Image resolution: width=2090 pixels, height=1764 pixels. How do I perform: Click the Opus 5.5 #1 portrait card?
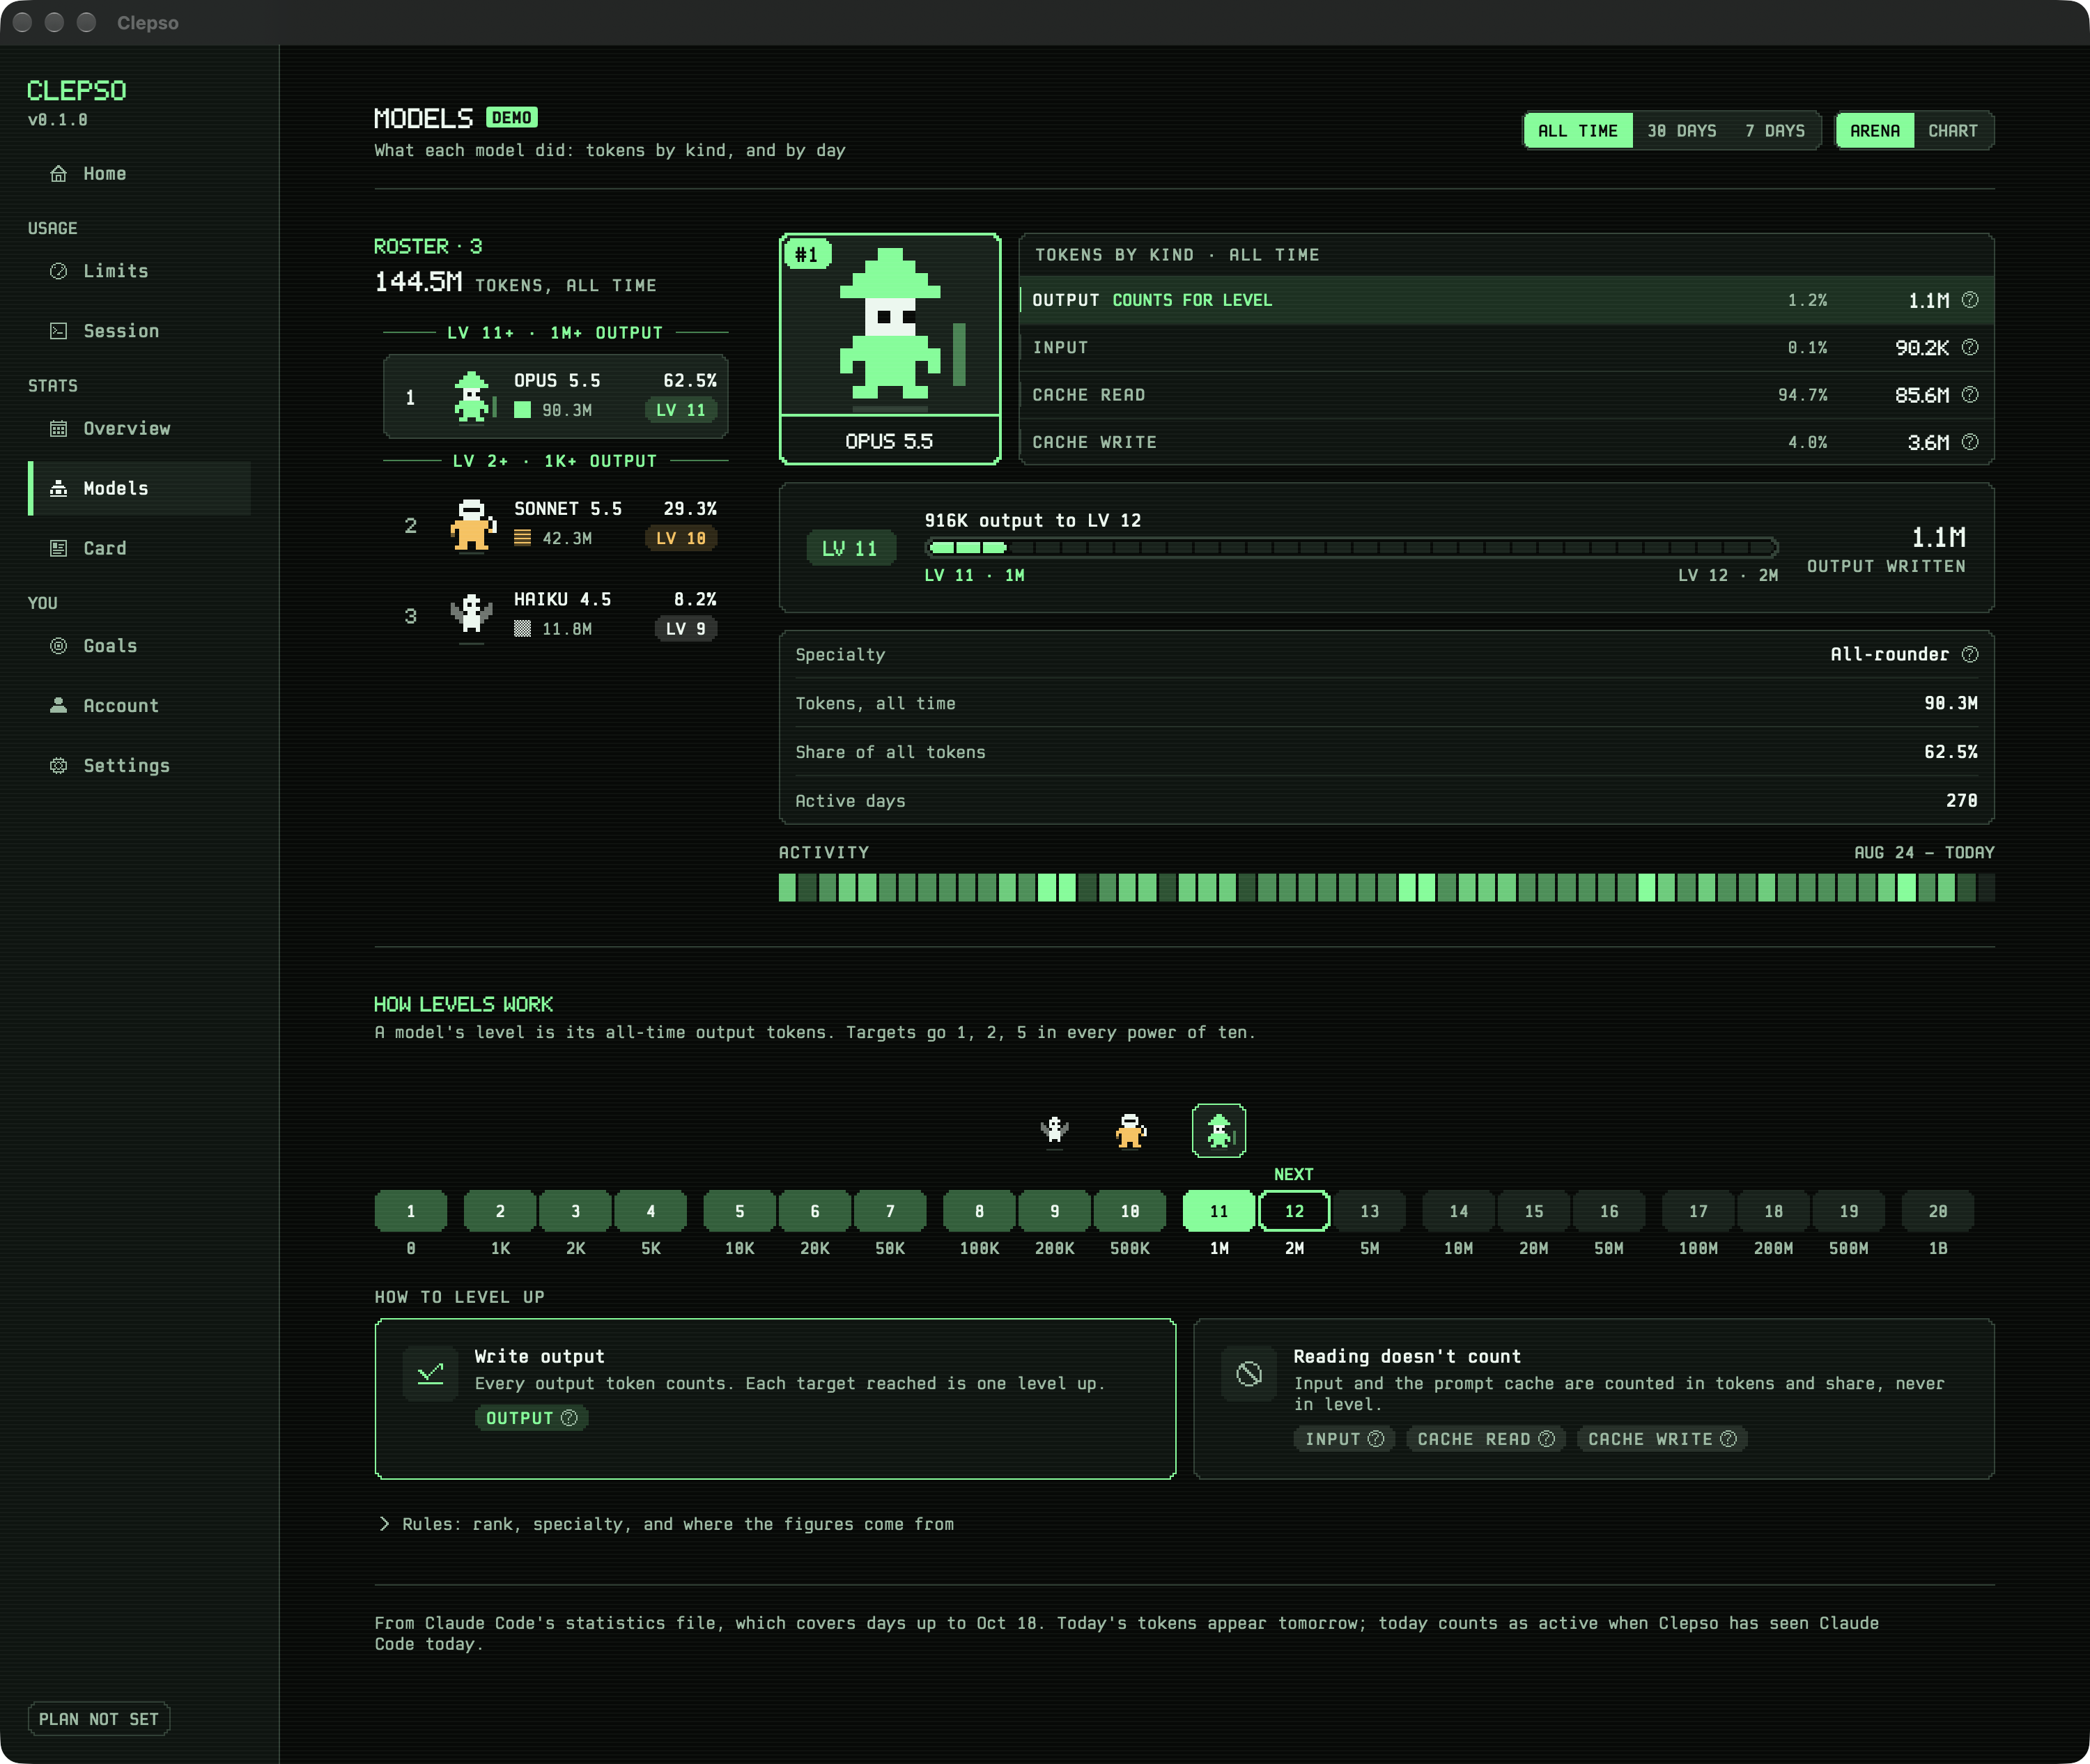(x=890, y=349)
